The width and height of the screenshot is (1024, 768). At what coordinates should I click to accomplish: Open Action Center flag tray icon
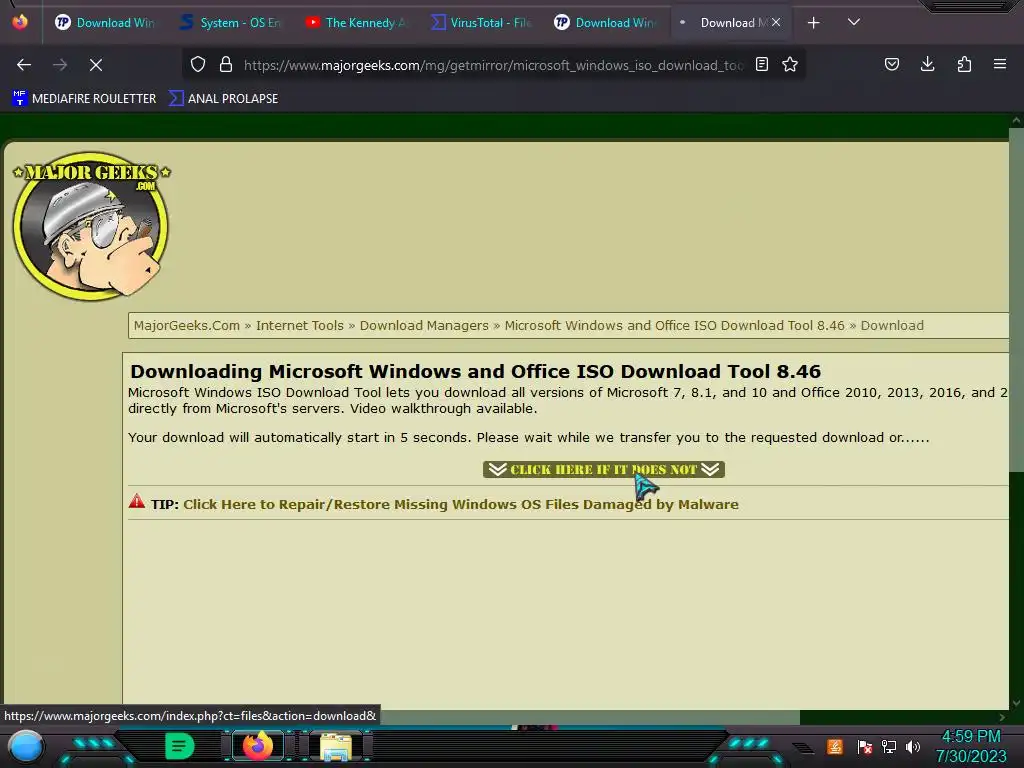click(864, 746)
